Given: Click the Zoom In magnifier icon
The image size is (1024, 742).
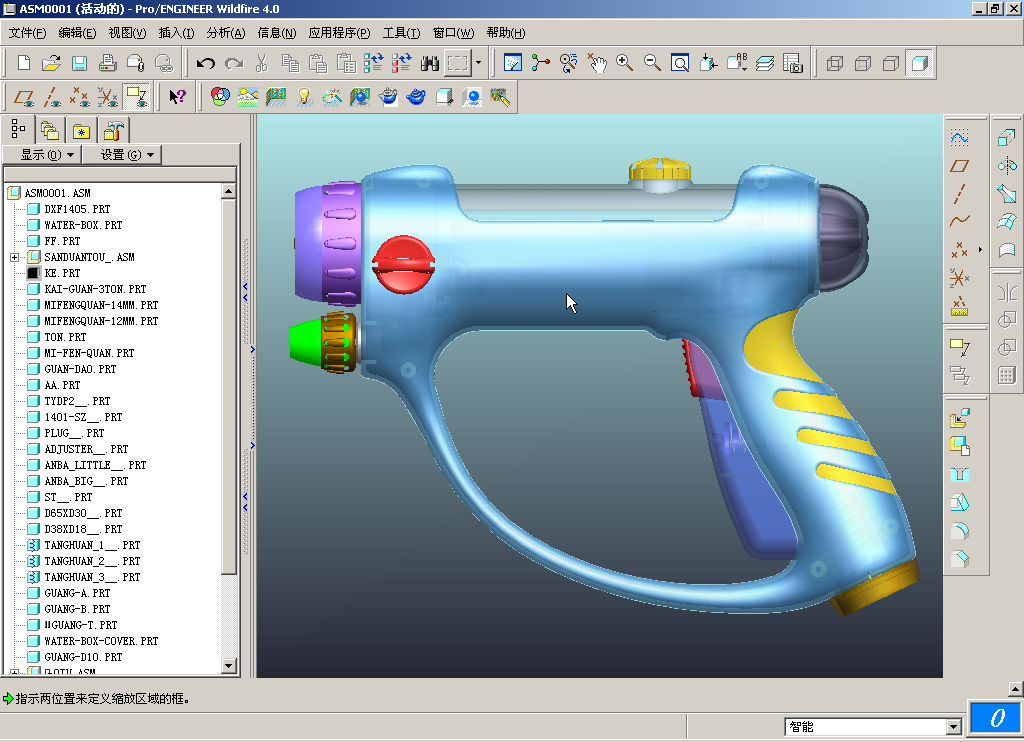Looking at the screenshot, I should point(624,63).
